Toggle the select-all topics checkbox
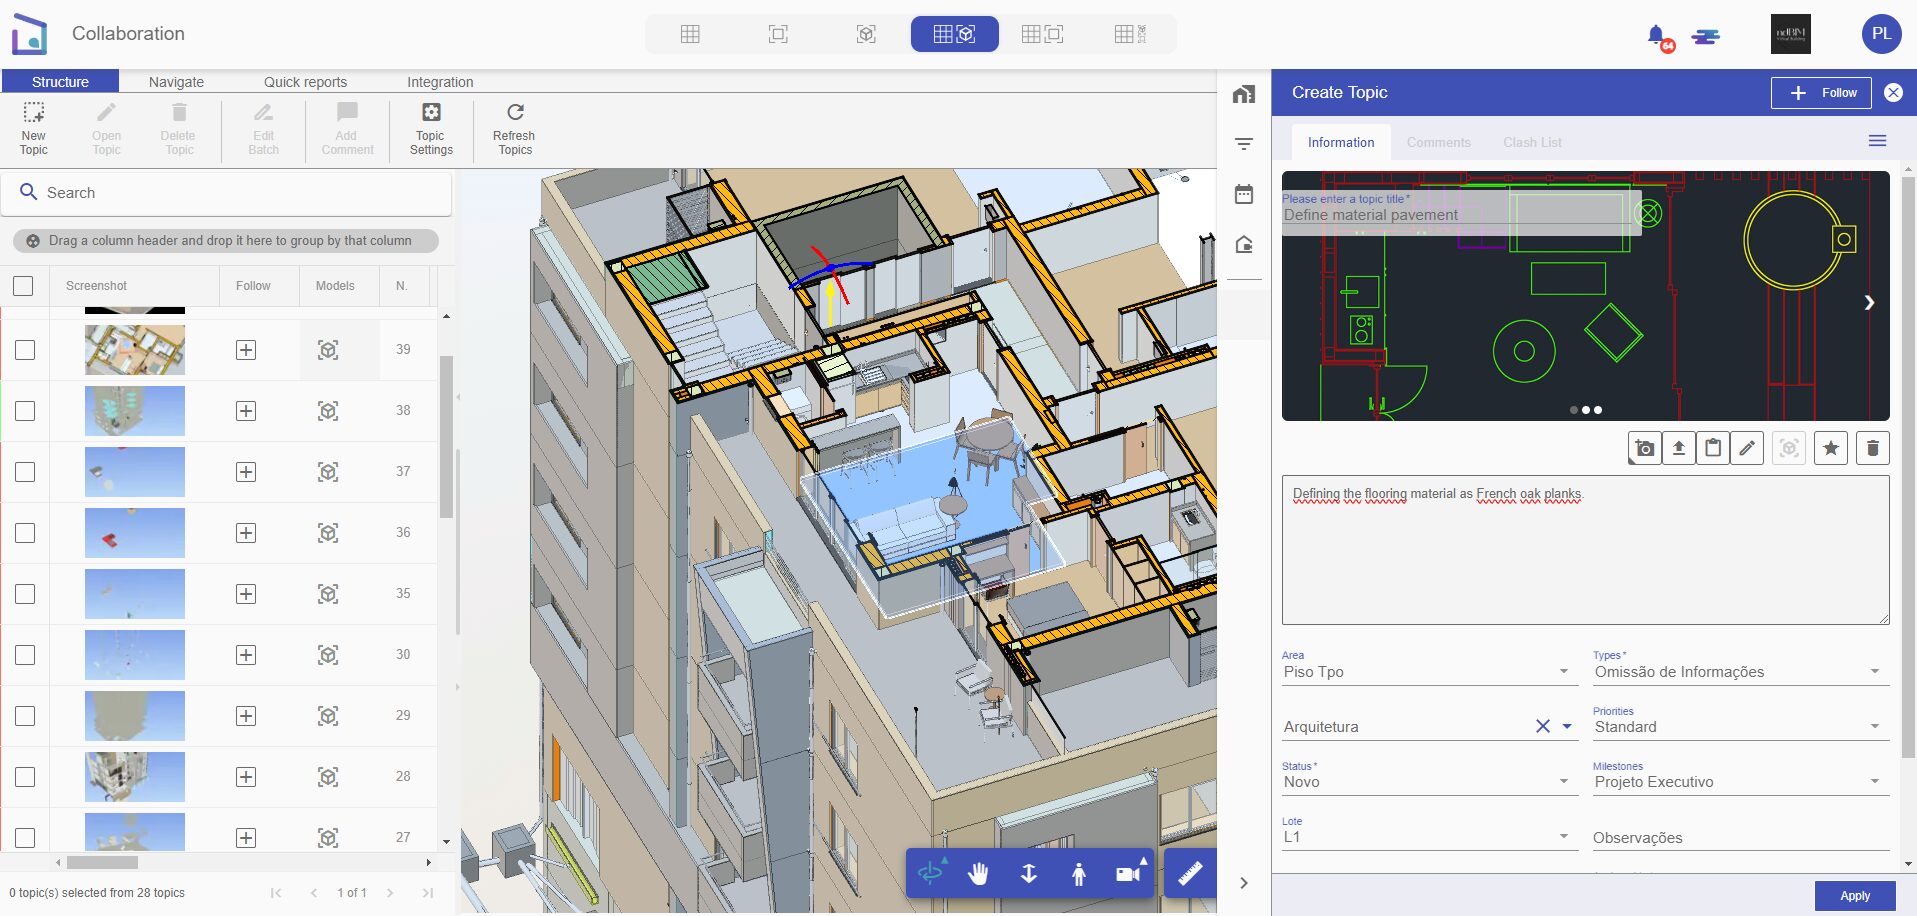The image size is (1917, 916). 23,285
